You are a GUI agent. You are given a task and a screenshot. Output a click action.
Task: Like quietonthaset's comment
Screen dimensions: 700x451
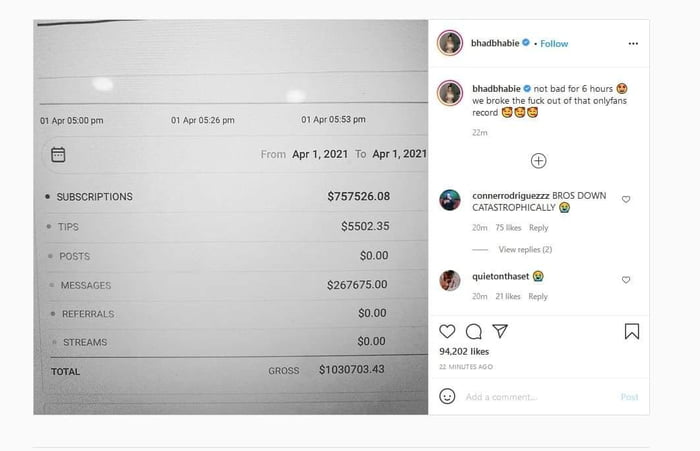(626, 279)
